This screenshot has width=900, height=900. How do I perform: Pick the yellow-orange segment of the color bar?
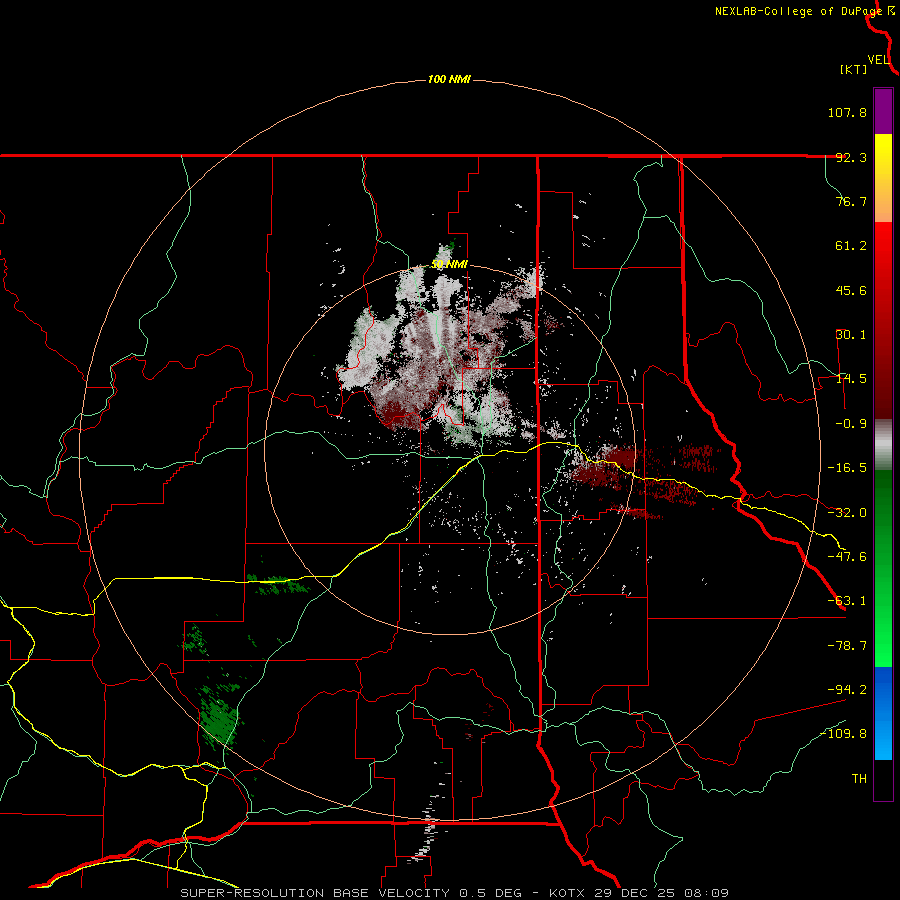(x=883, y=178)
